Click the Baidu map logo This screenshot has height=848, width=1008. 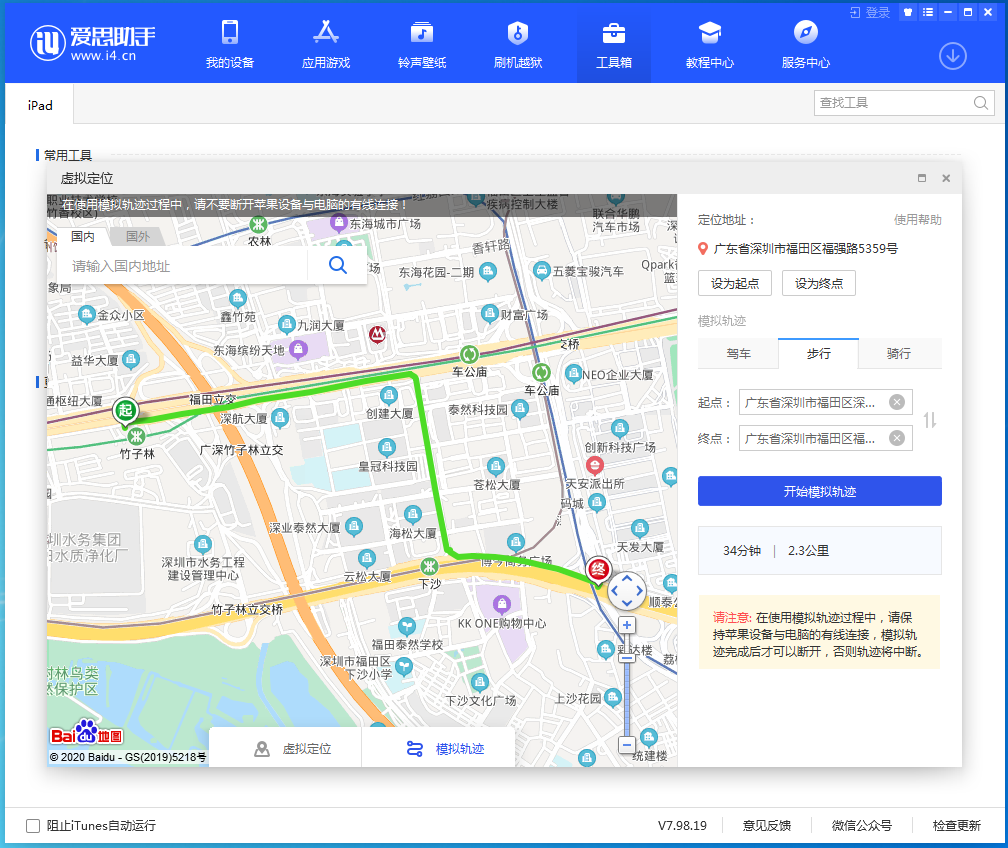coord(86,733)
